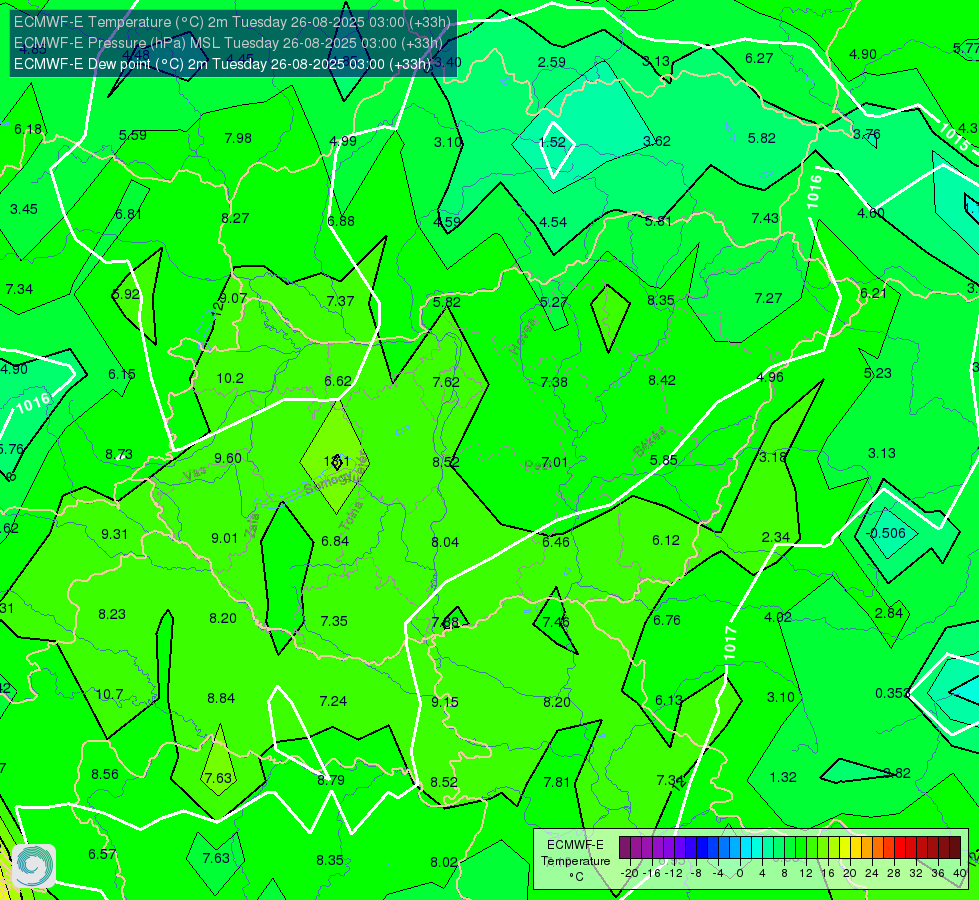Select the Temperature 2m layer label

coord(232,22)
